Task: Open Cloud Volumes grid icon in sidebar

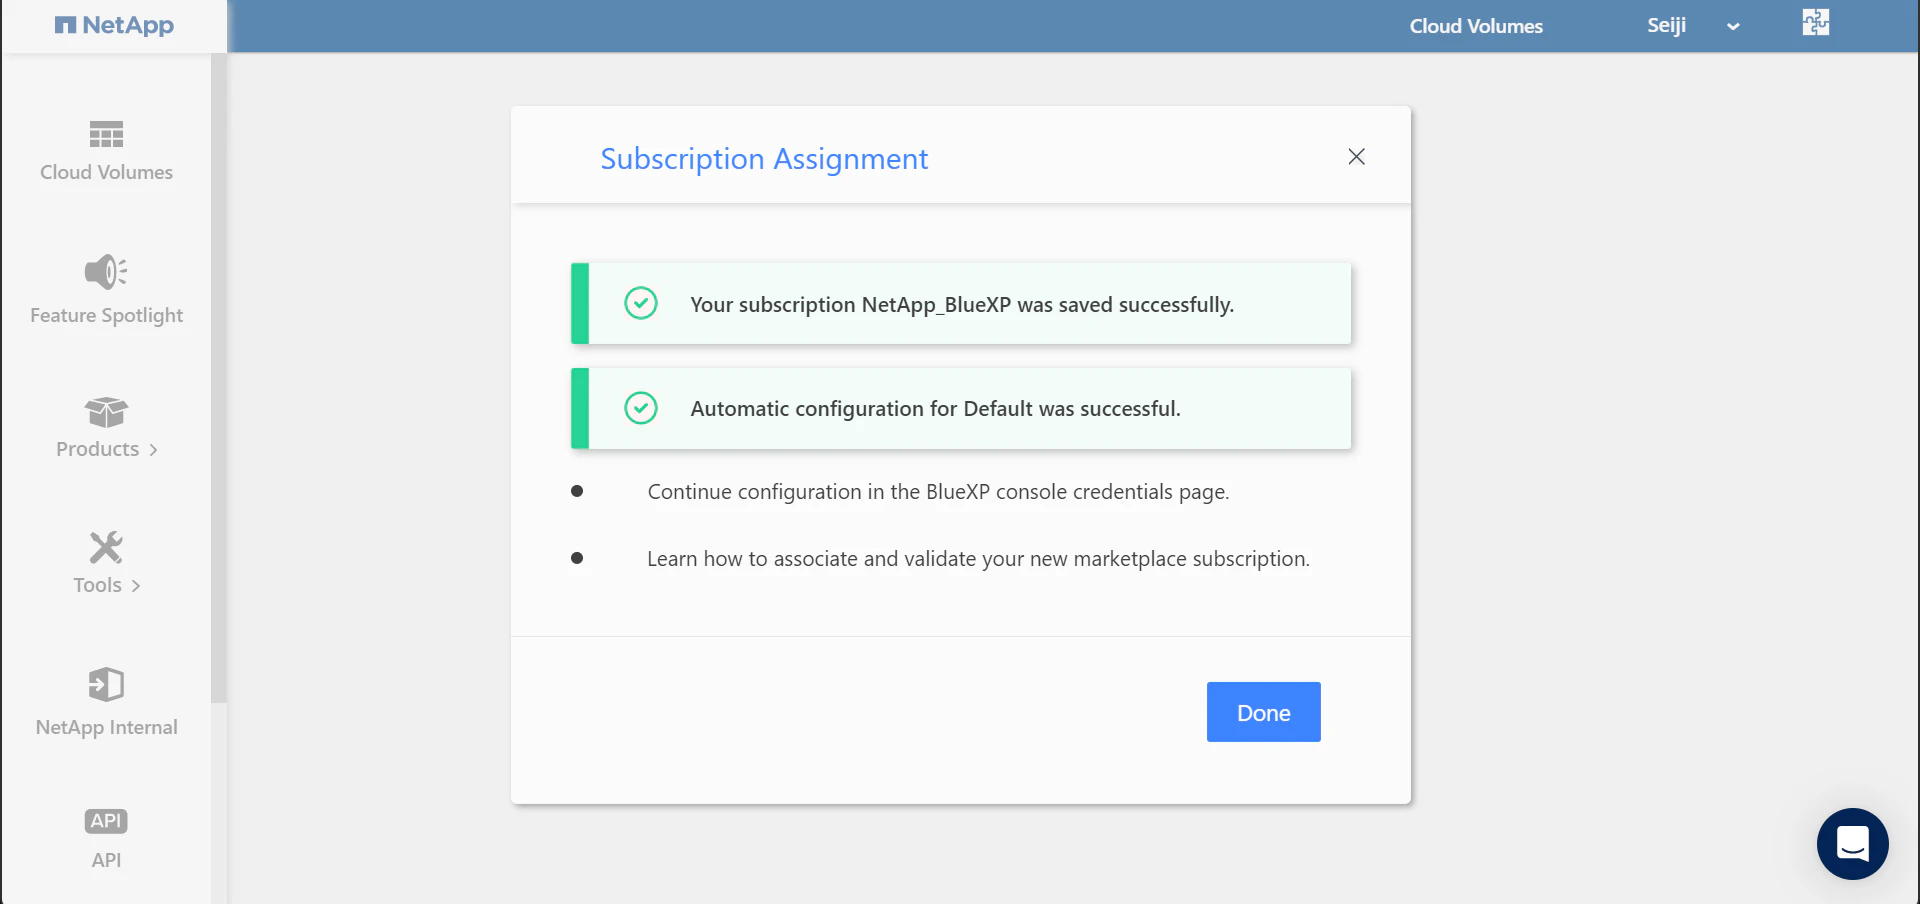Action: tap(106, 134)
